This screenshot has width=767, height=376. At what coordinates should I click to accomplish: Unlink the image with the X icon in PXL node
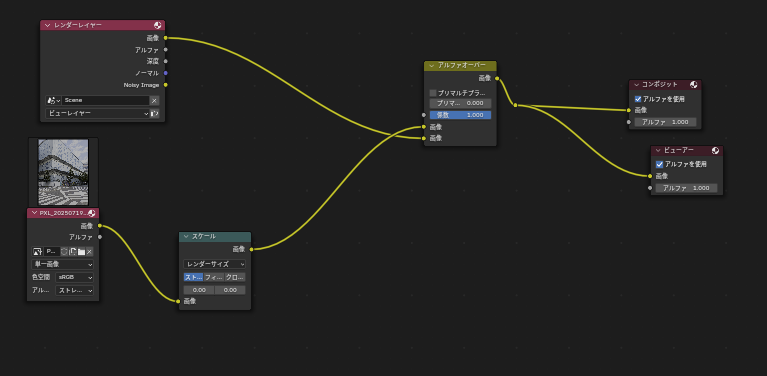pyautogui.click(x=89, y=252)
